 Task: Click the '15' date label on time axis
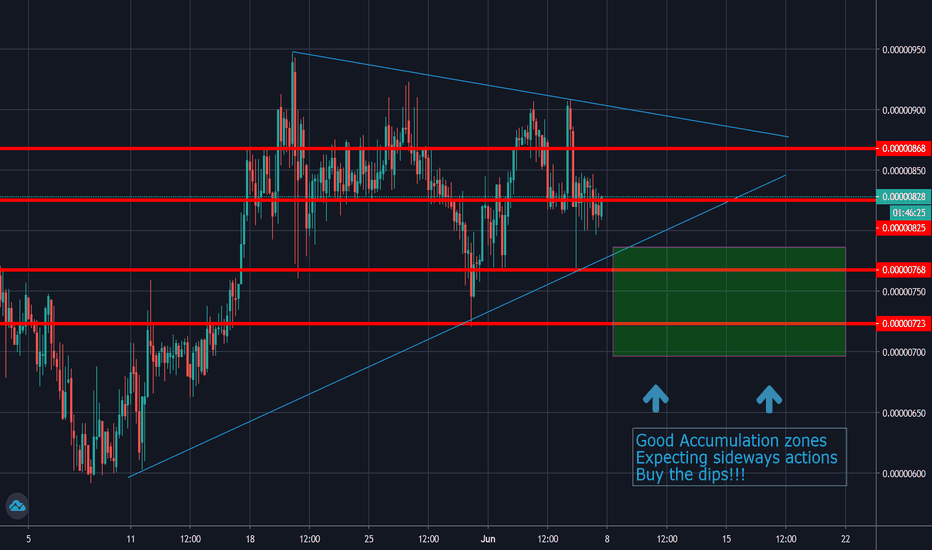(x=726, y=539)
